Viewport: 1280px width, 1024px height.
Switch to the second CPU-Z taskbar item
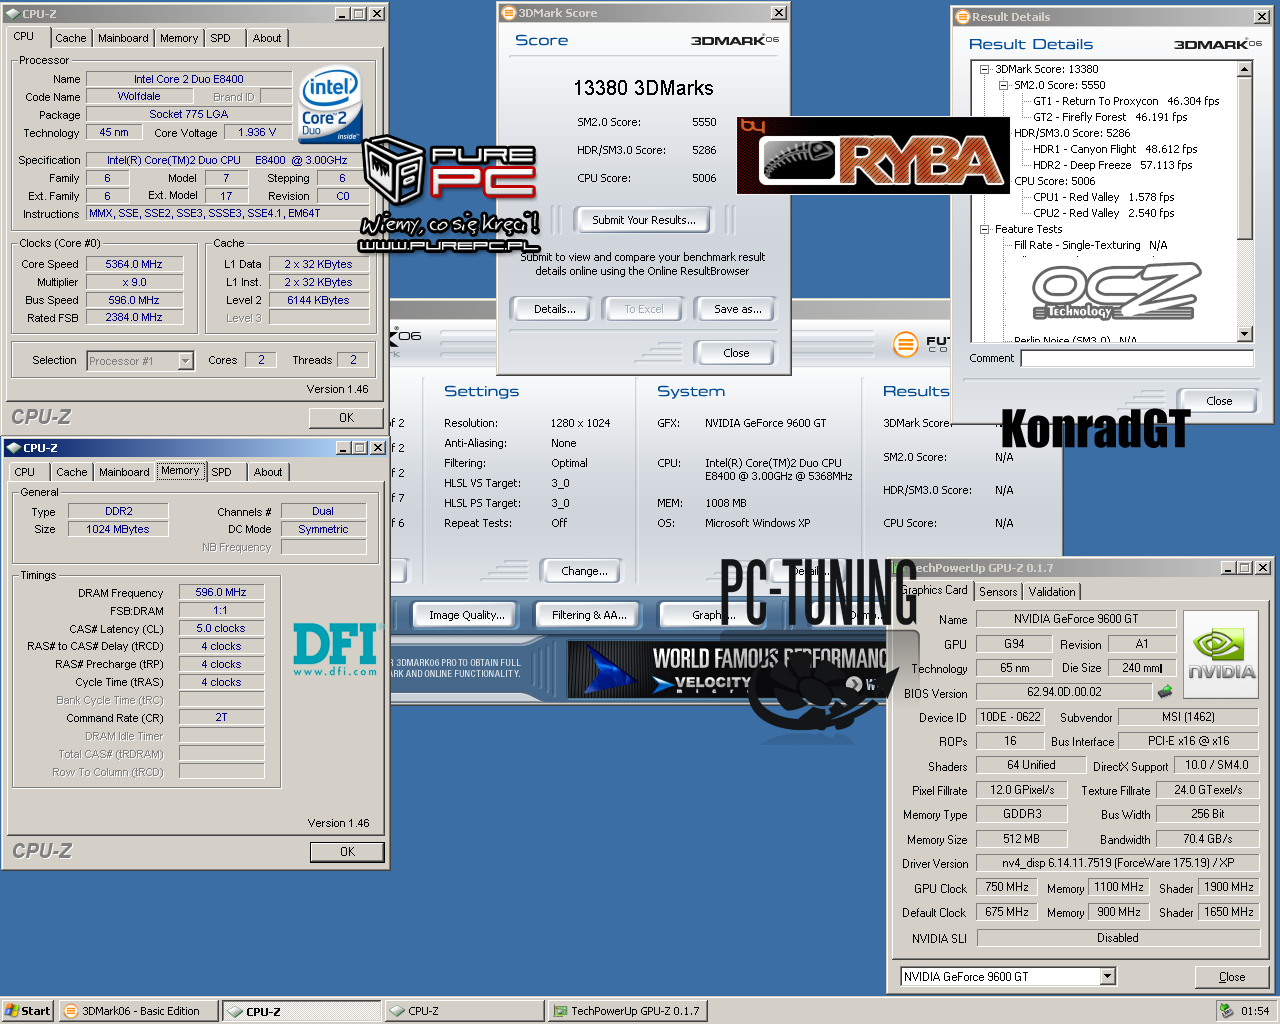pyautogui.click(x=463, y=1011)
